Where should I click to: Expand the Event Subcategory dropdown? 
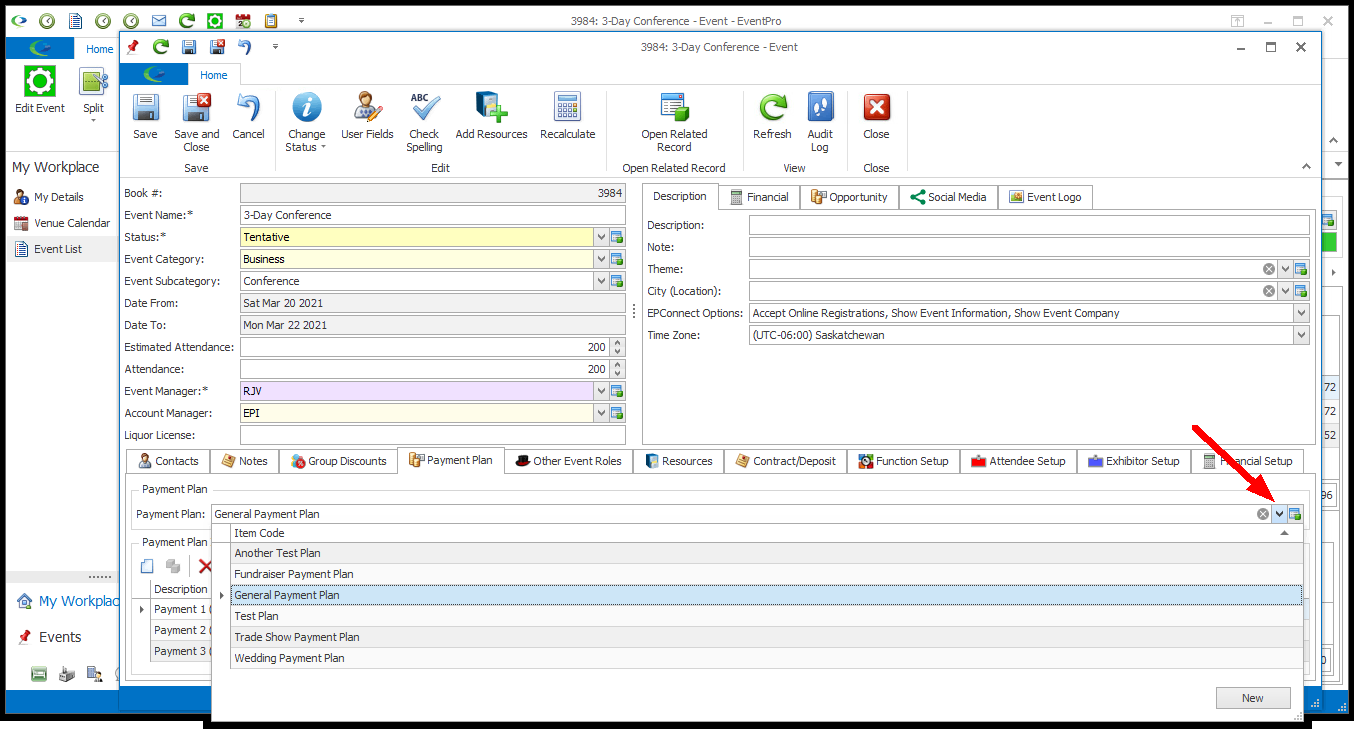tap(601, 281)
